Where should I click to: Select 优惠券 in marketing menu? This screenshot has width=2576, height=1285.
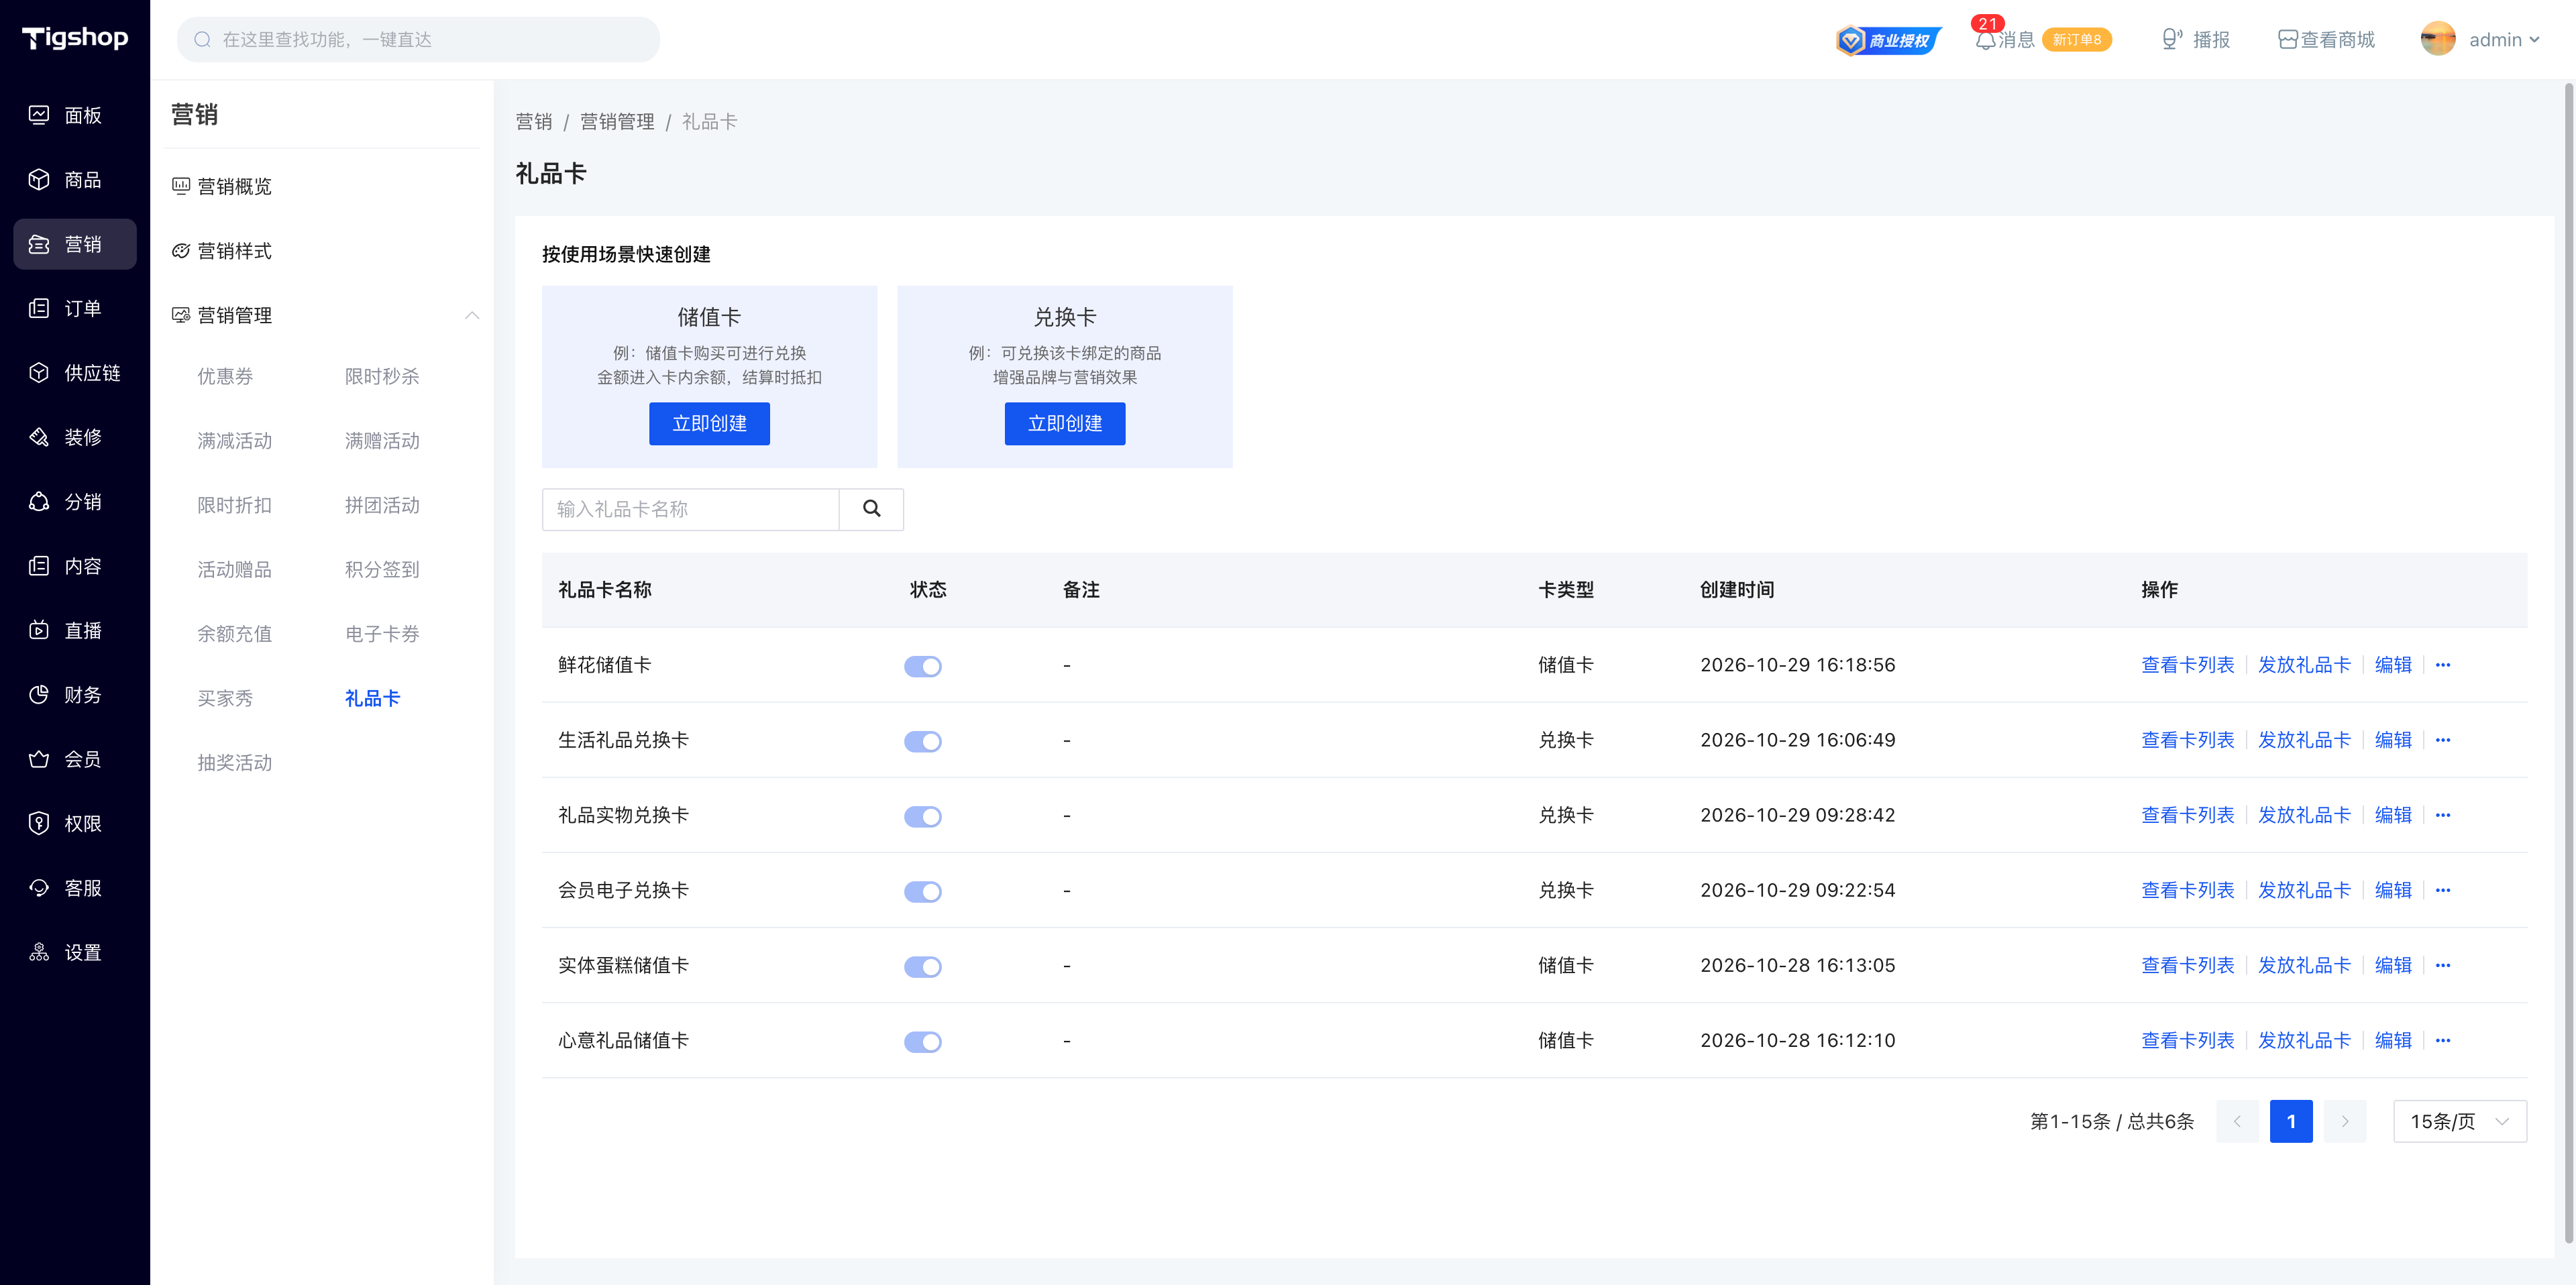point(225,376)
